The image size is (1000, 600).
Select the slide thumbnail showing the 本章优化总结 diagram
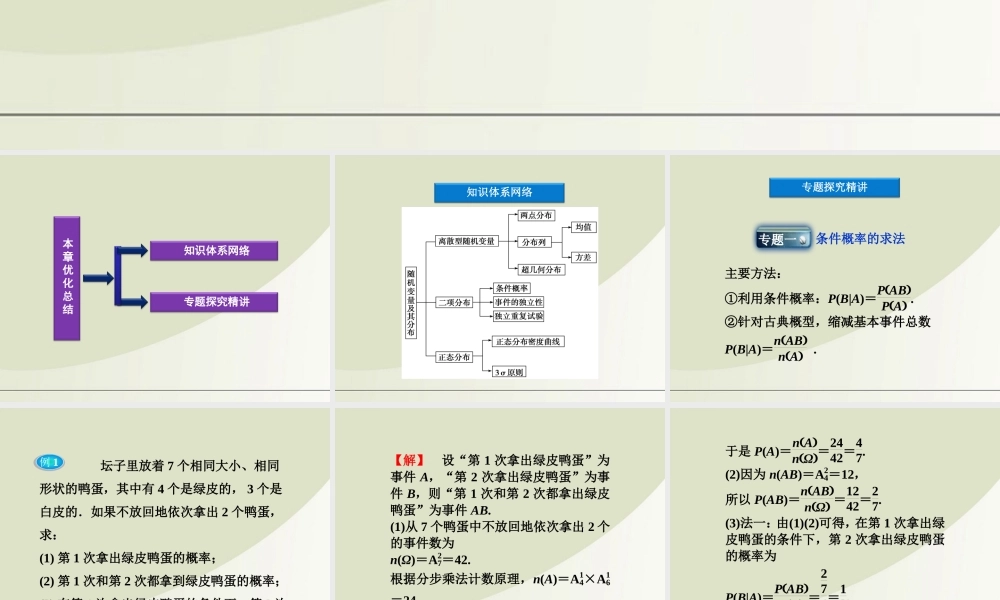click(165, 278)
